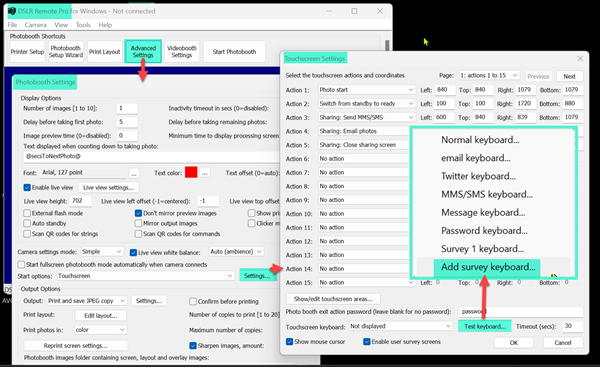Image resolution: width=600 pixels, height=367 pixels.
Task: Open Touchscreen keyboard dropdown
Action: pos(401,326)
